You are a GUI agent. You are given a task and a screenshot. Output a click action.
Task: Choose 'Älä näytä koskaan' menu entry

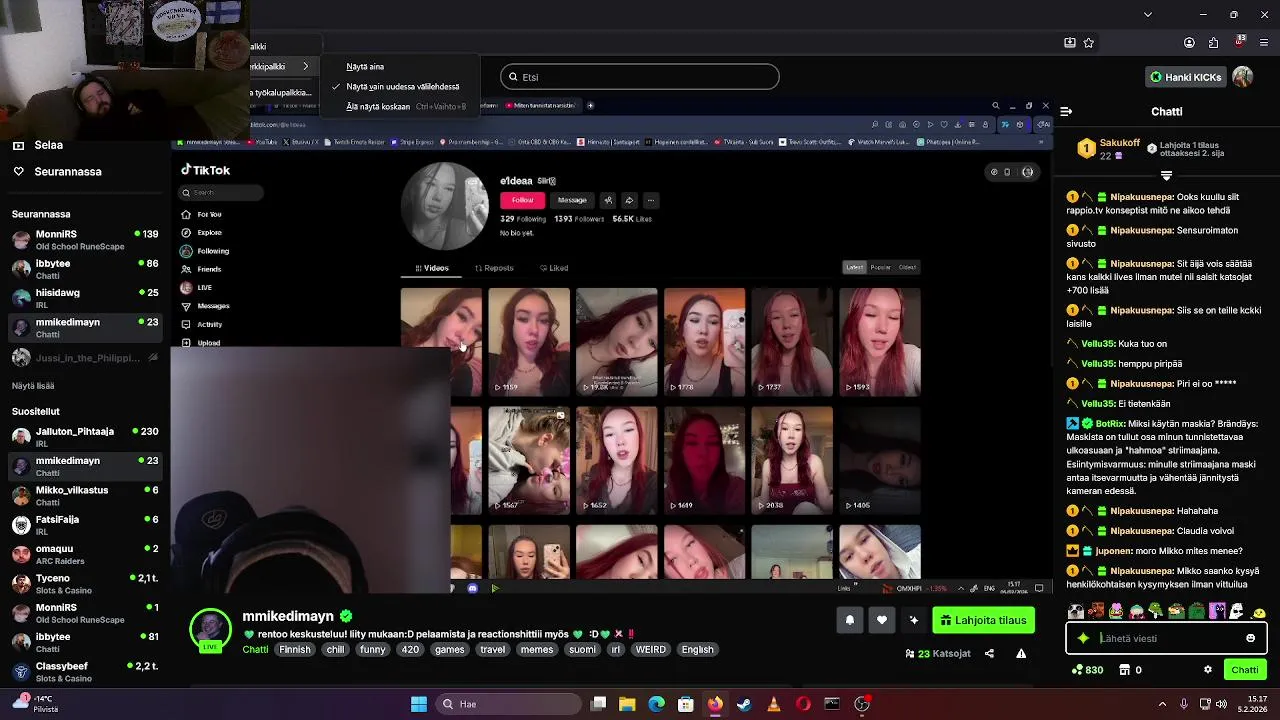coord(400,106)
